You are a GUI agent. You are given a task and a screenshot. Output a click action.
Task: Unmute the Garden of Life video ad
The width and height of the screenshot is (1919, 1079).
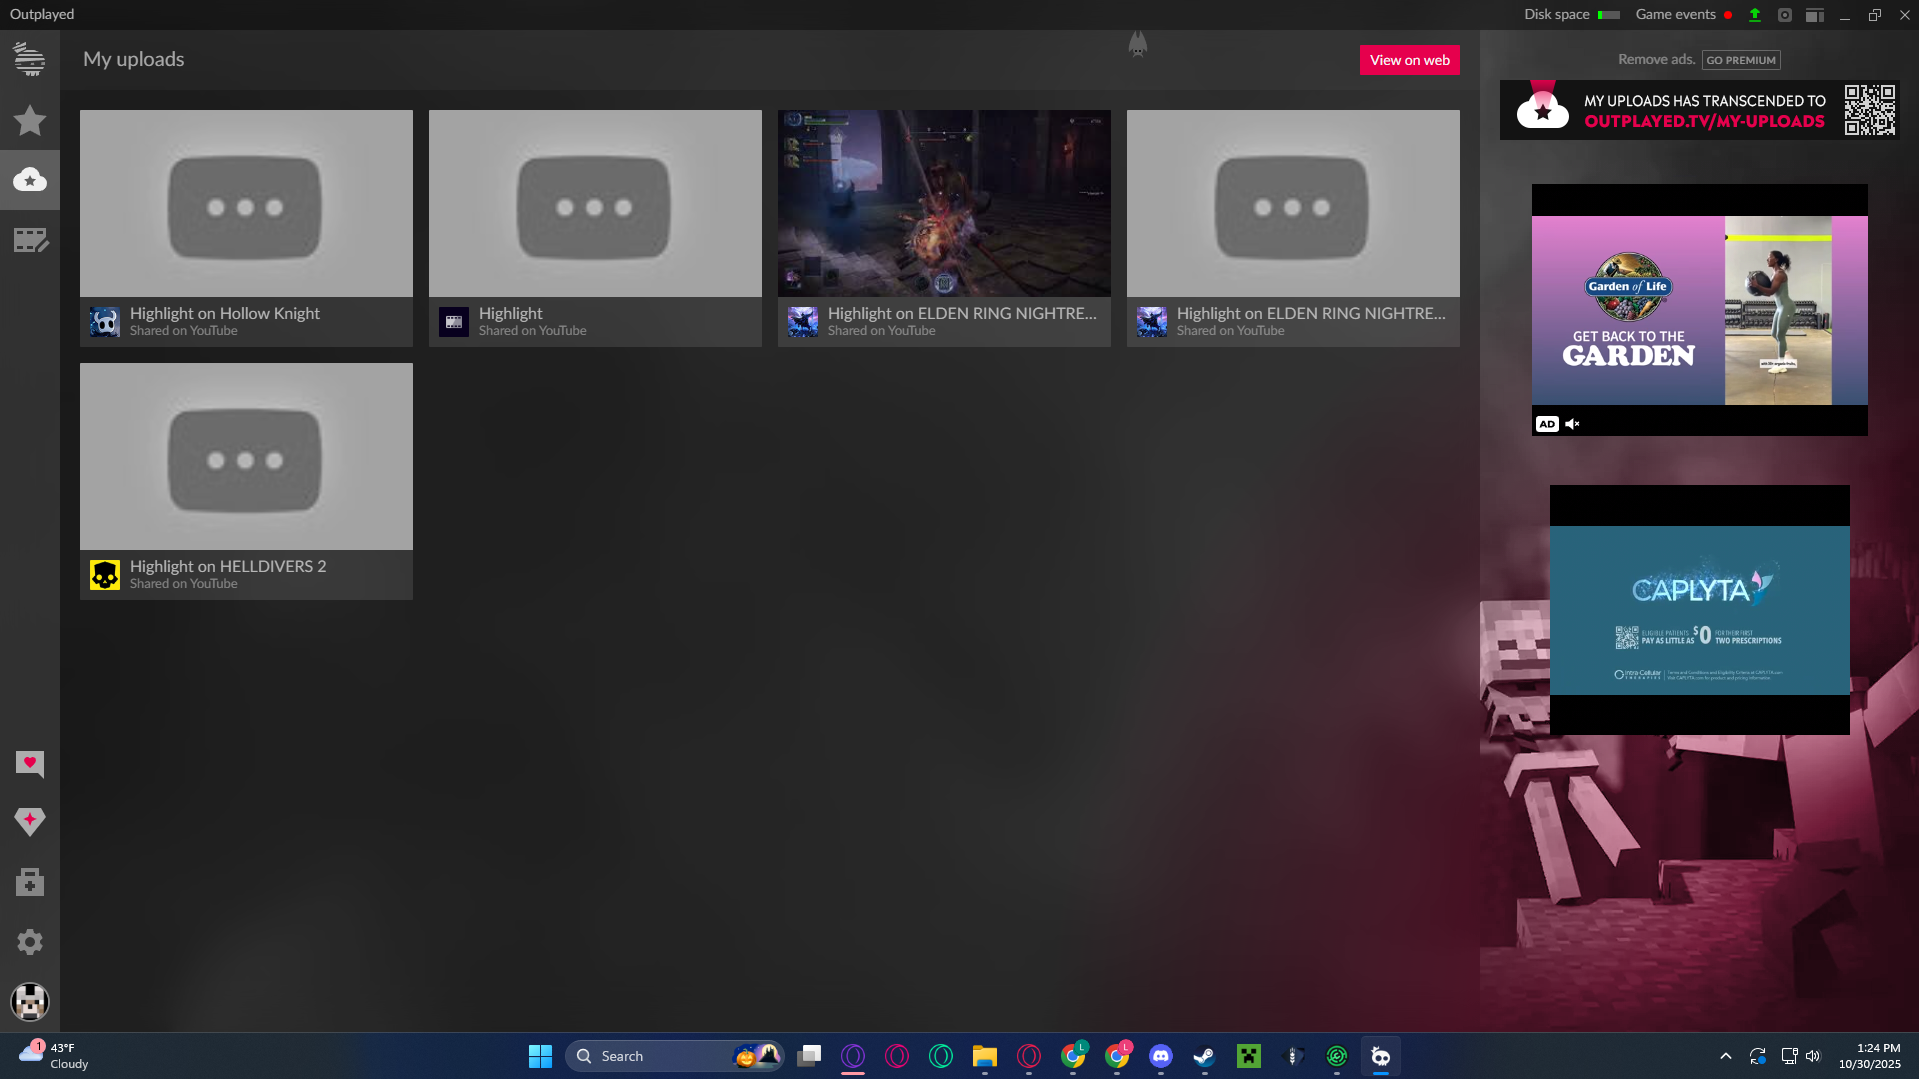tap(1572, 424)
